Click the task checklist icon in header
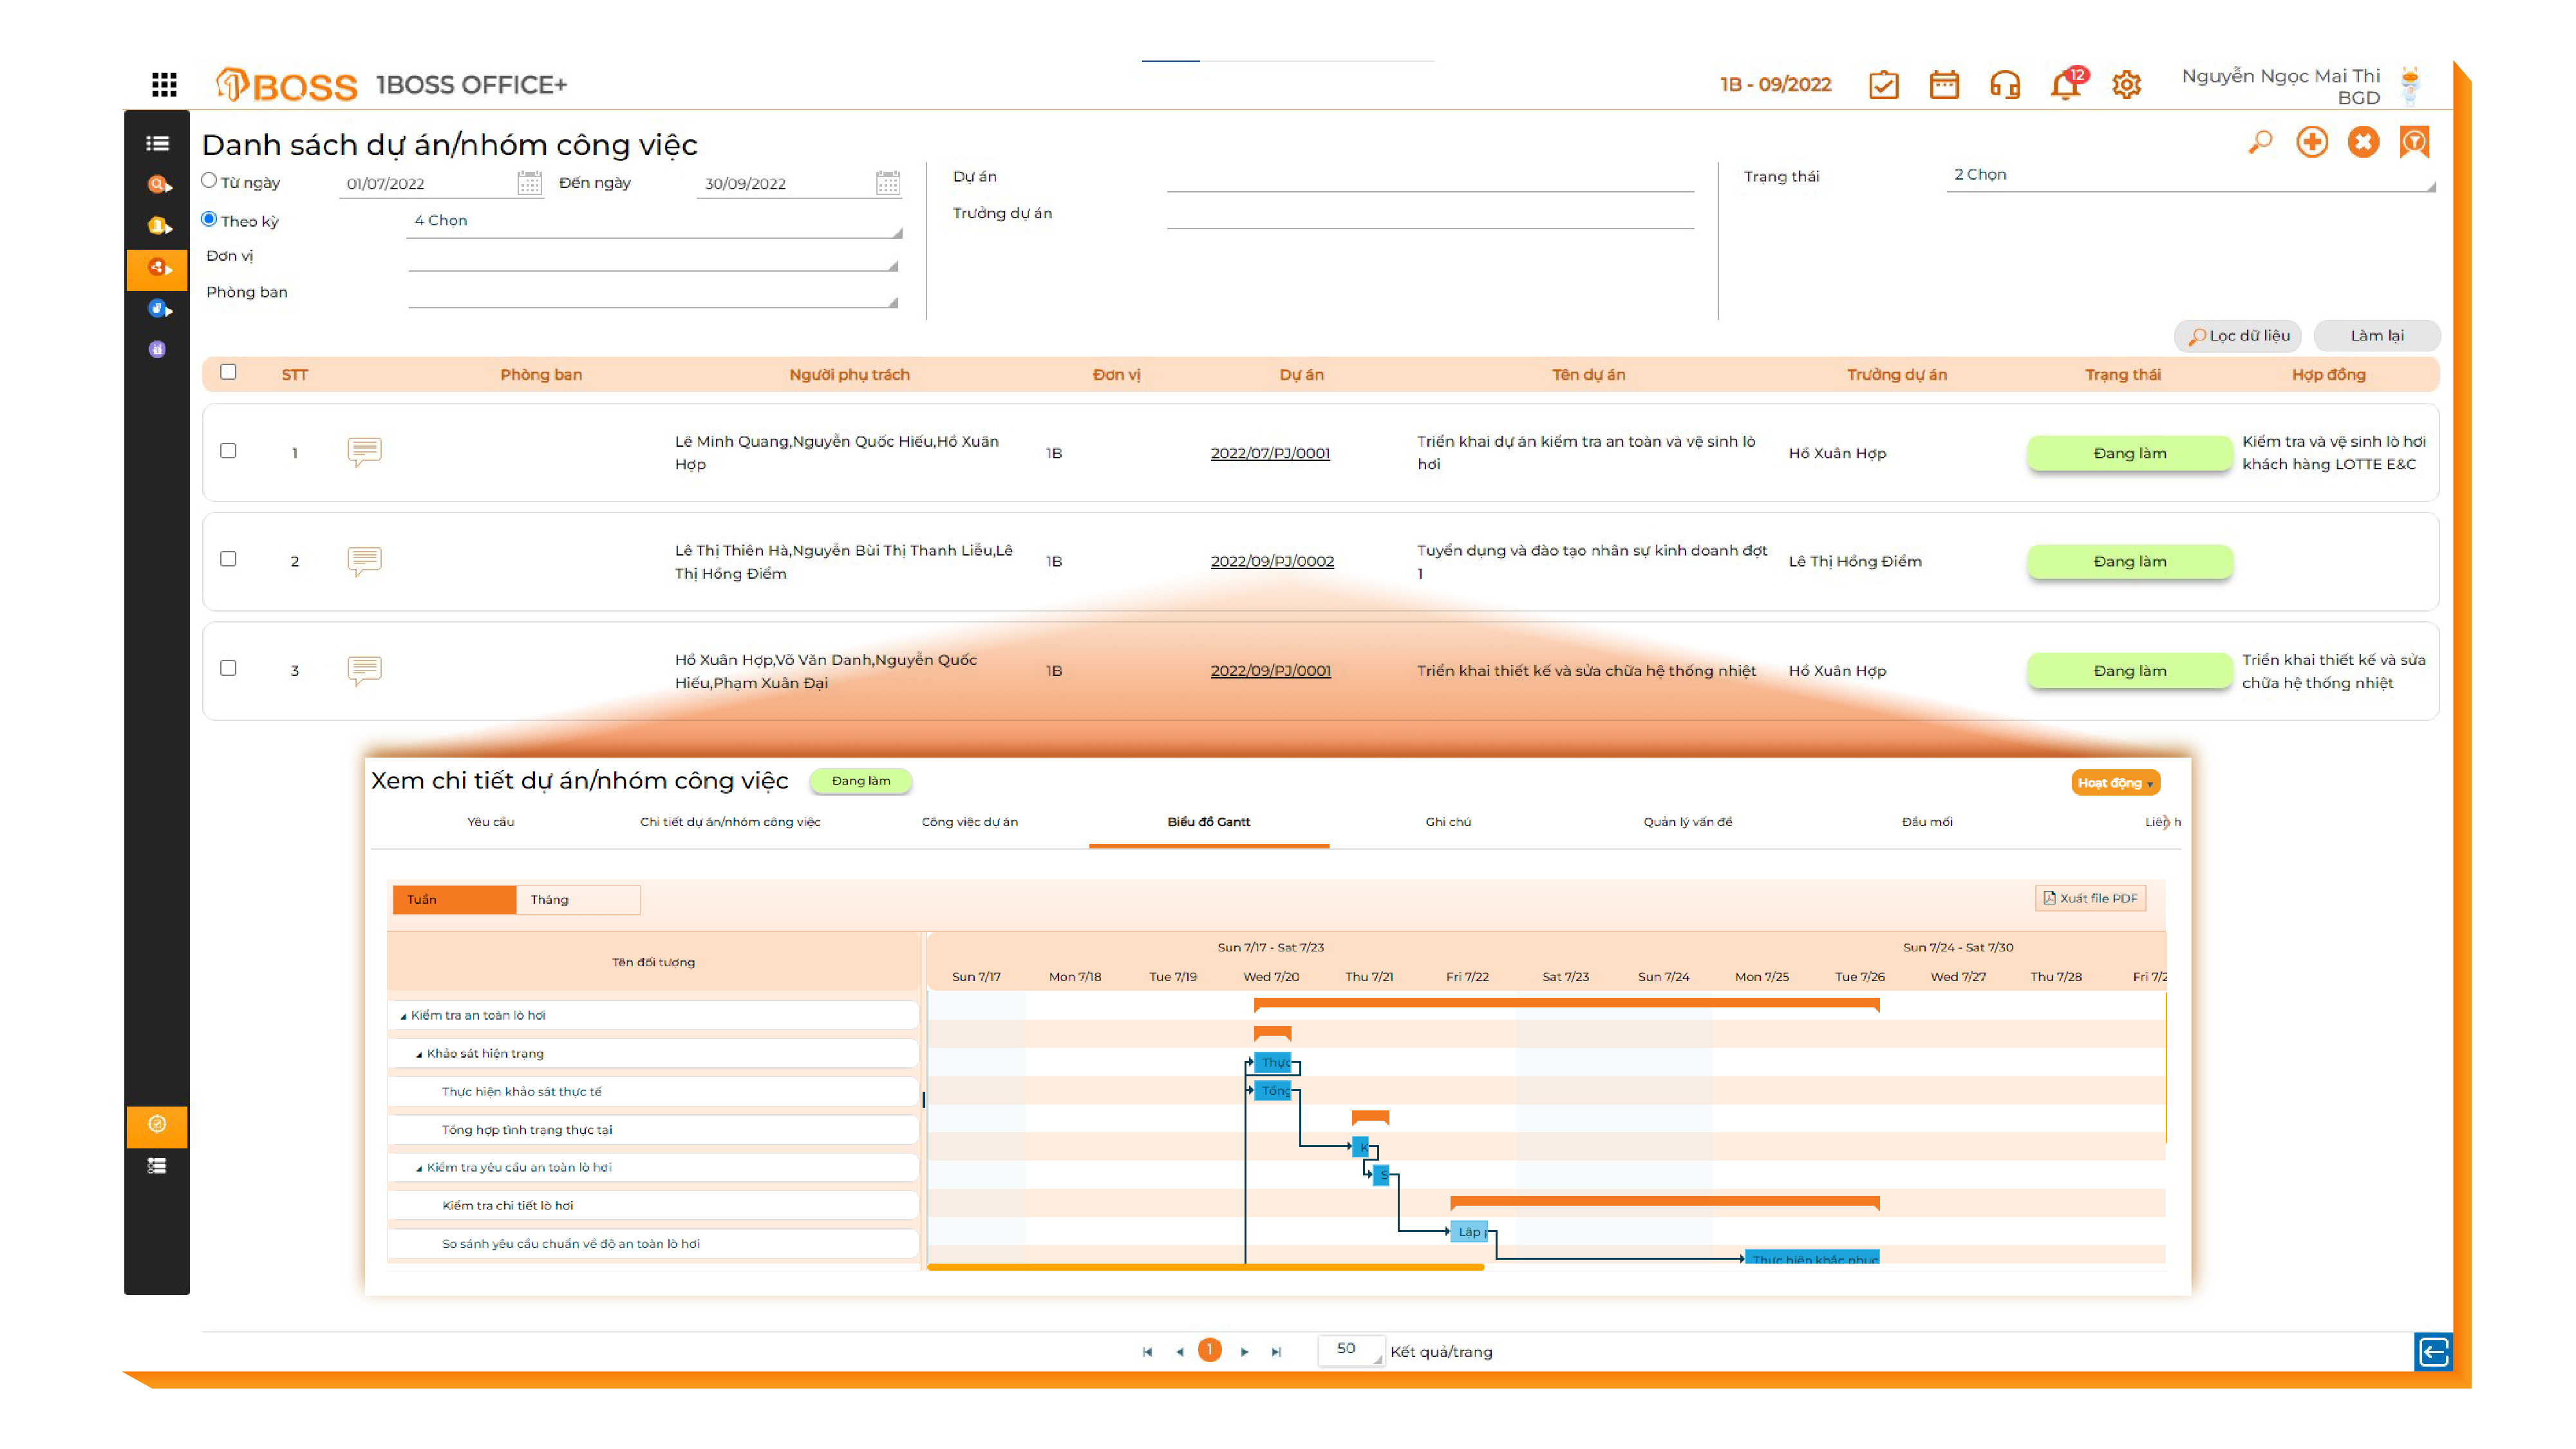This screenshot has width=2576, height=1449. (x=1883, y=85)
